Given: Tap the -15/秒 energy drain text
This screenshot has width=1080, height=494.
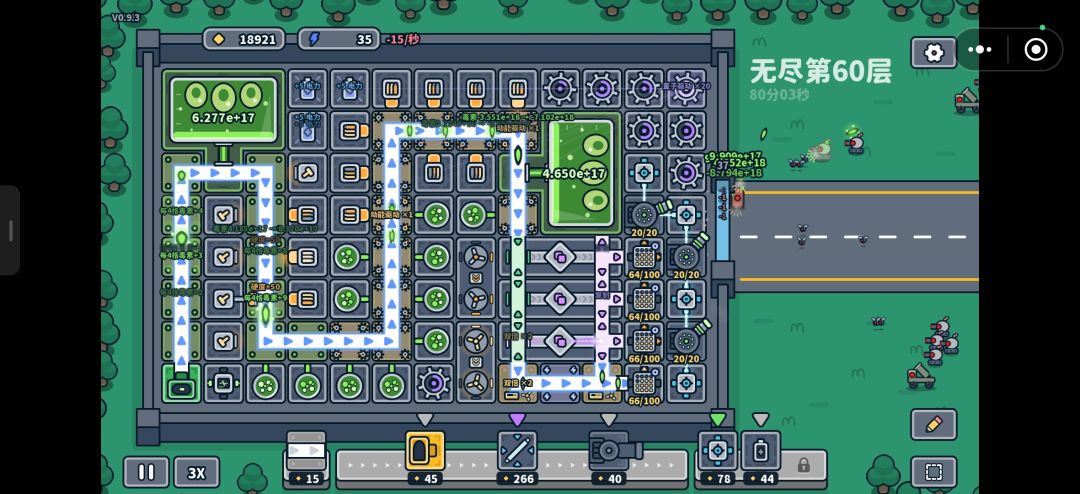Looking at the screenshot, I should click(402, 39).
